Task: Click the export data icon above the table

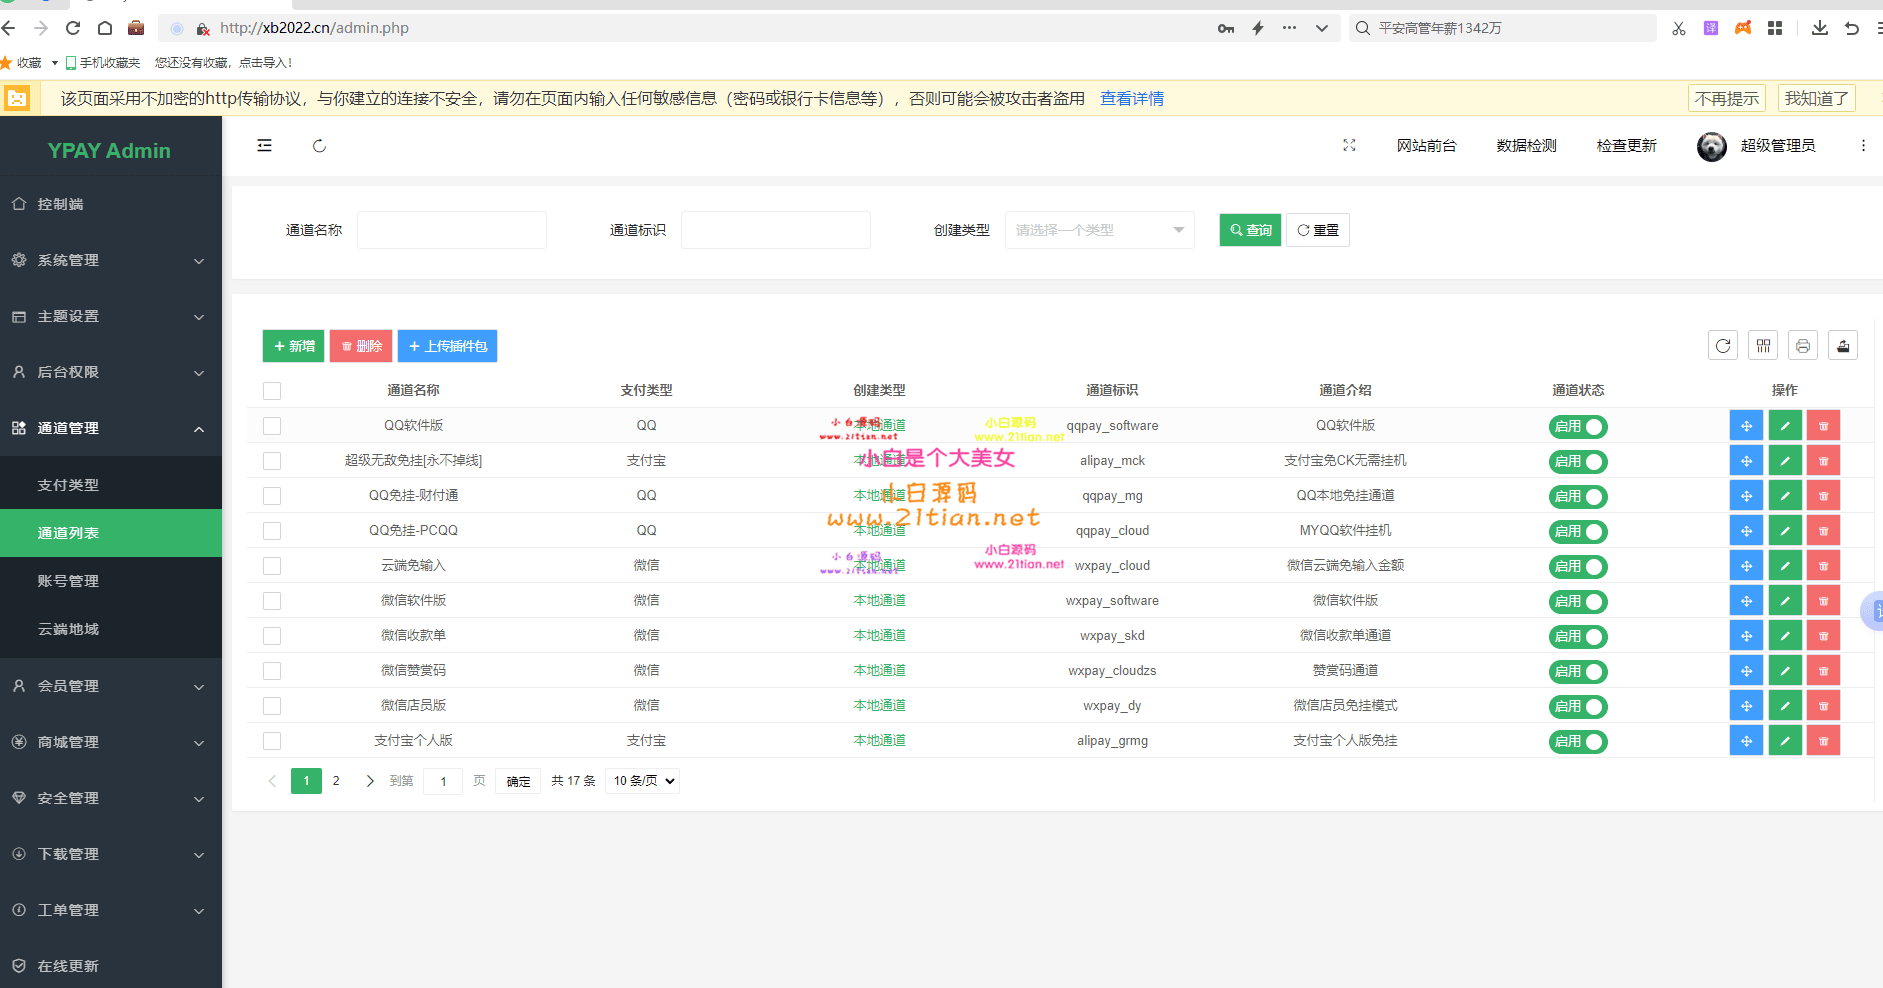Action: click(1844, 345)
